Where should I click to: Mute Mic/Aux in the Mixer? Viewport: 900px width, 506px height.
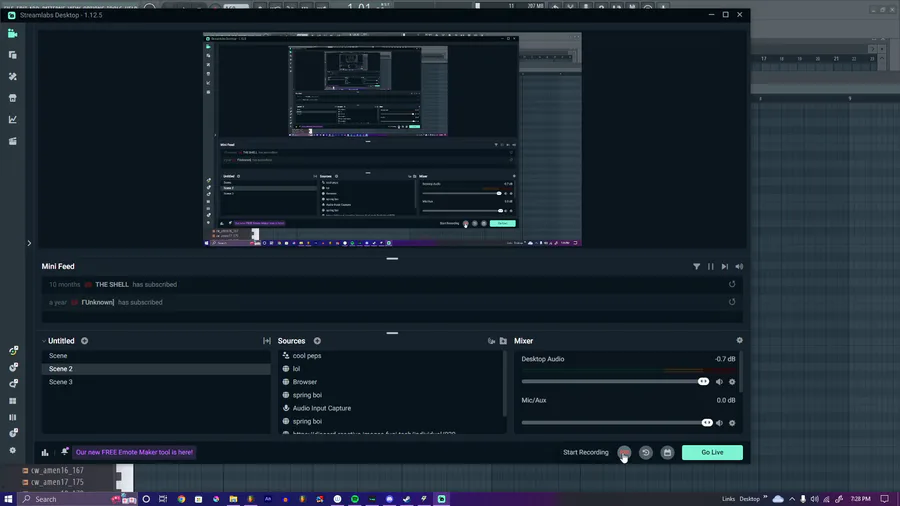pos(719,423)
